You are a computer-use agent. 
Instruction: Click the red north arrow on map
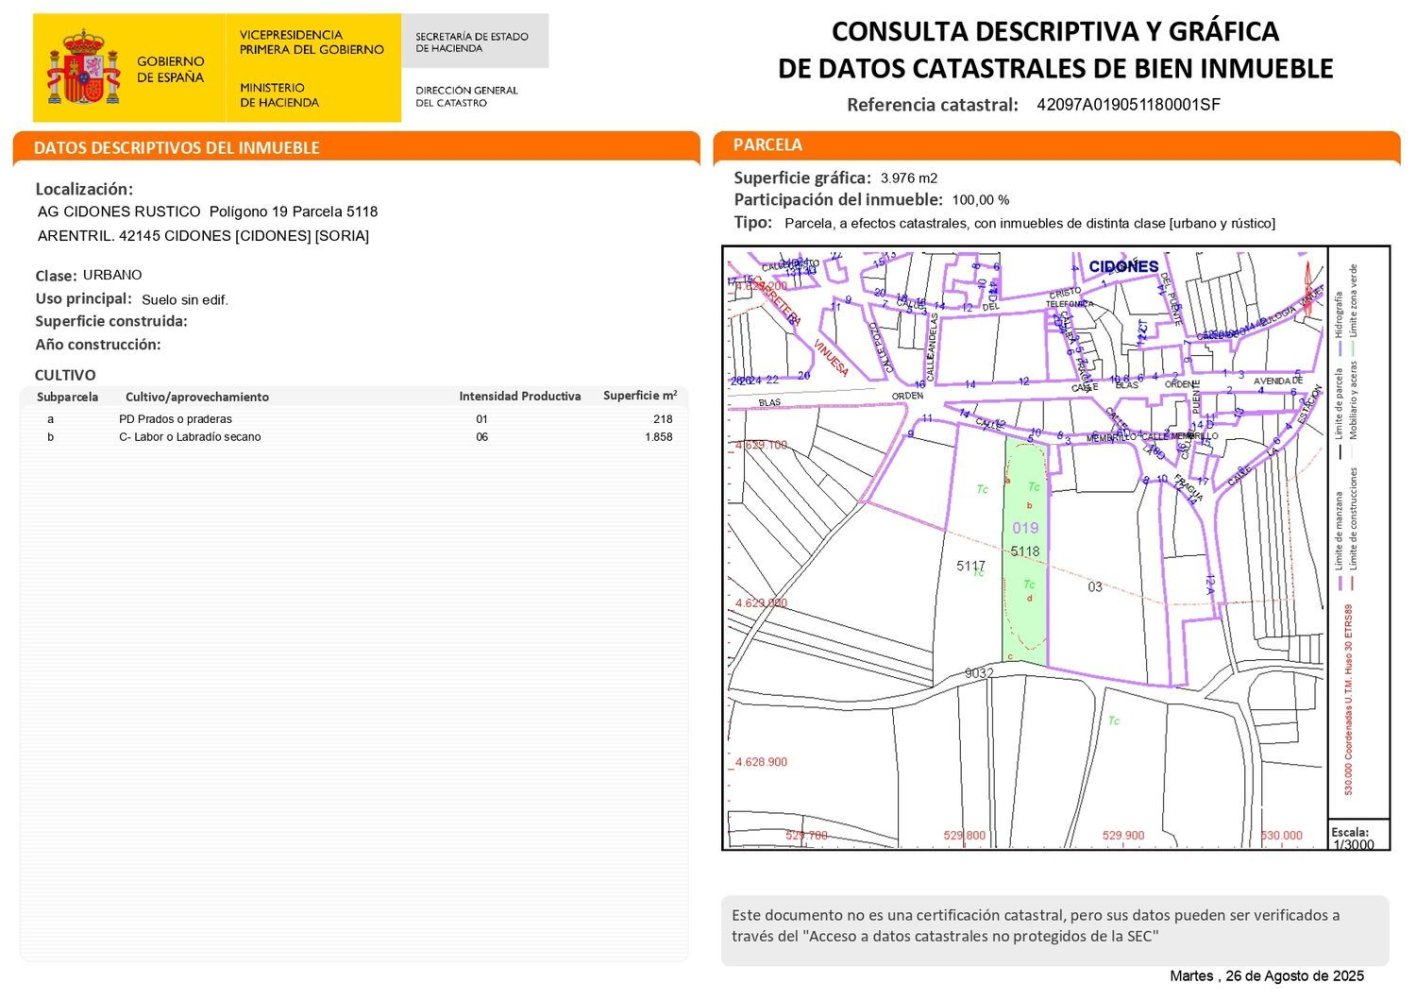pos(1306,287)
